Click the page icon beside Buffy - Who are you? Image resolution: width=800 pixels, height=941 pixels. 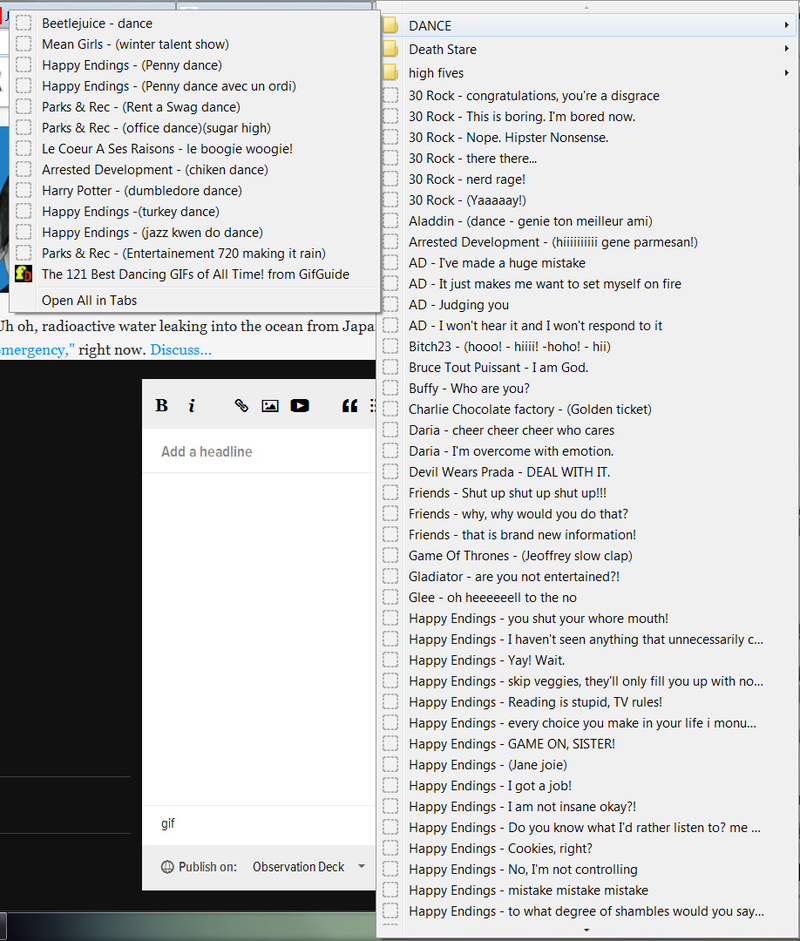click(x=391, y=388)
